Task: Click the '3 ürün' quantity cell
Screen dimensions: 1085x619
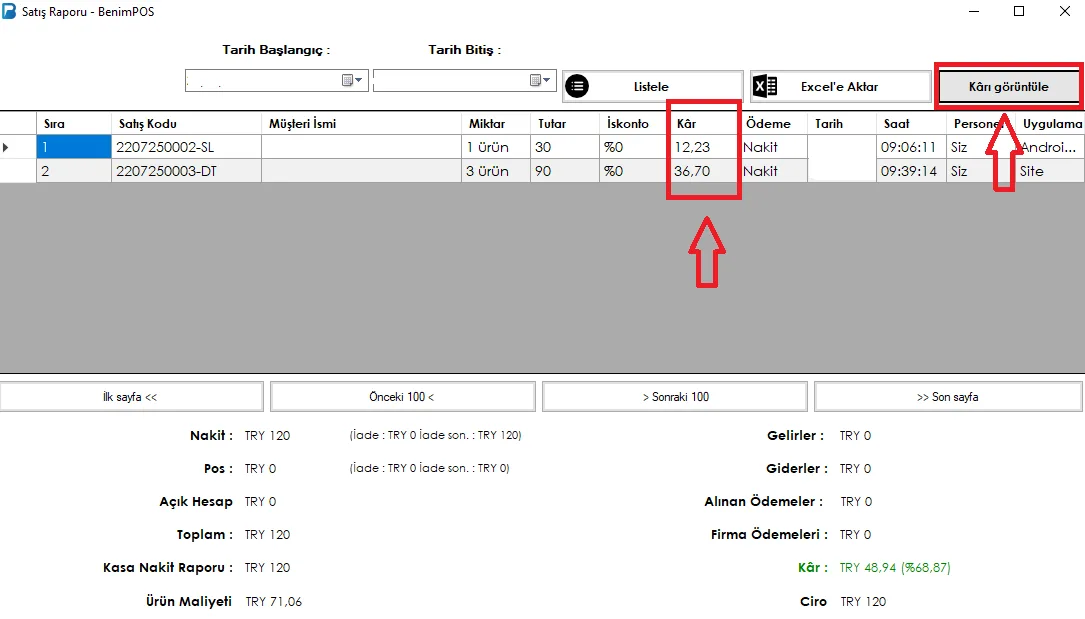Action: [x=495, y=171]
